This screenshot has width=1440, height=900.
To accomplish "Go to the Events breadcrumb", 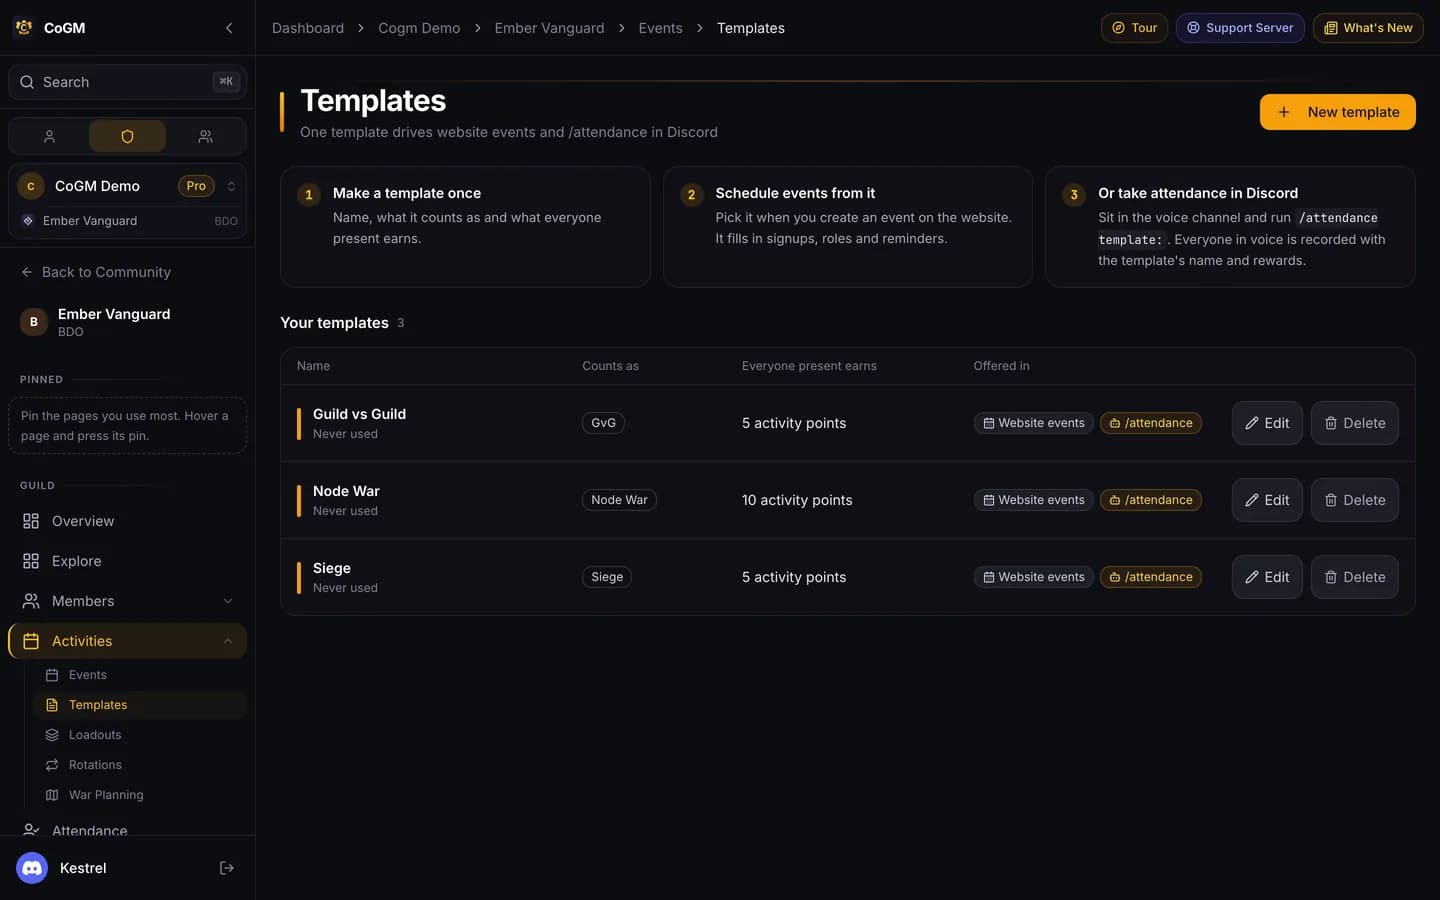I will pyautogui.click(x=660, y=28).
